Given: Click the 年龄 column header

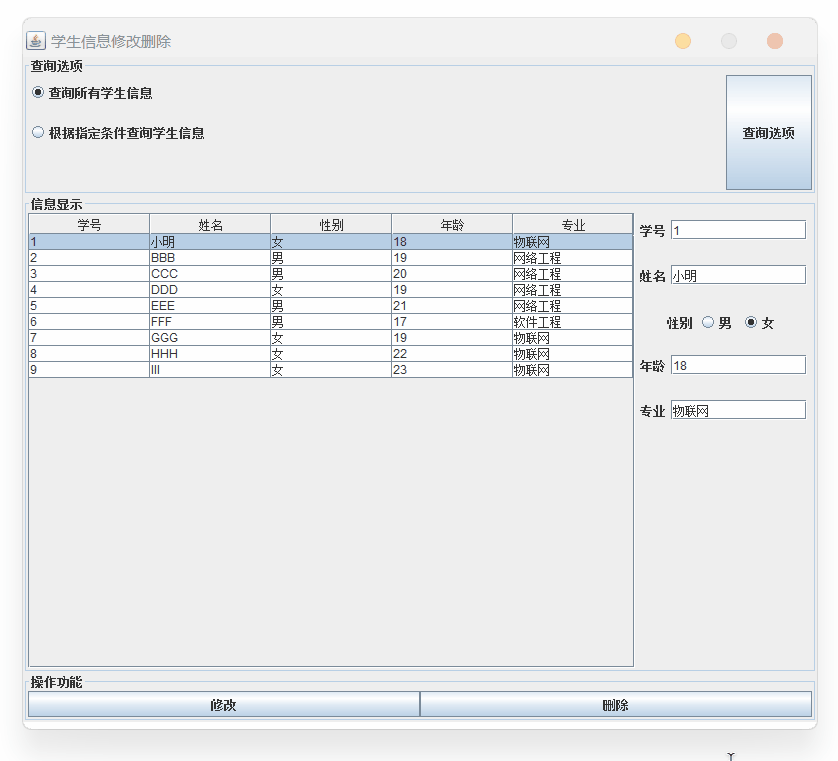Looking at the screenshot, I should tap(452, 224).
